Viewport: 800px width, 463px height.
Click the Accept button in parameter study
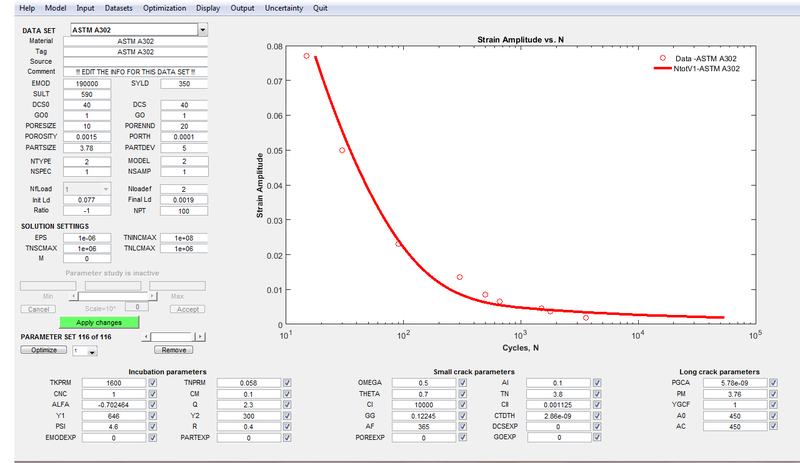(187, 309)
